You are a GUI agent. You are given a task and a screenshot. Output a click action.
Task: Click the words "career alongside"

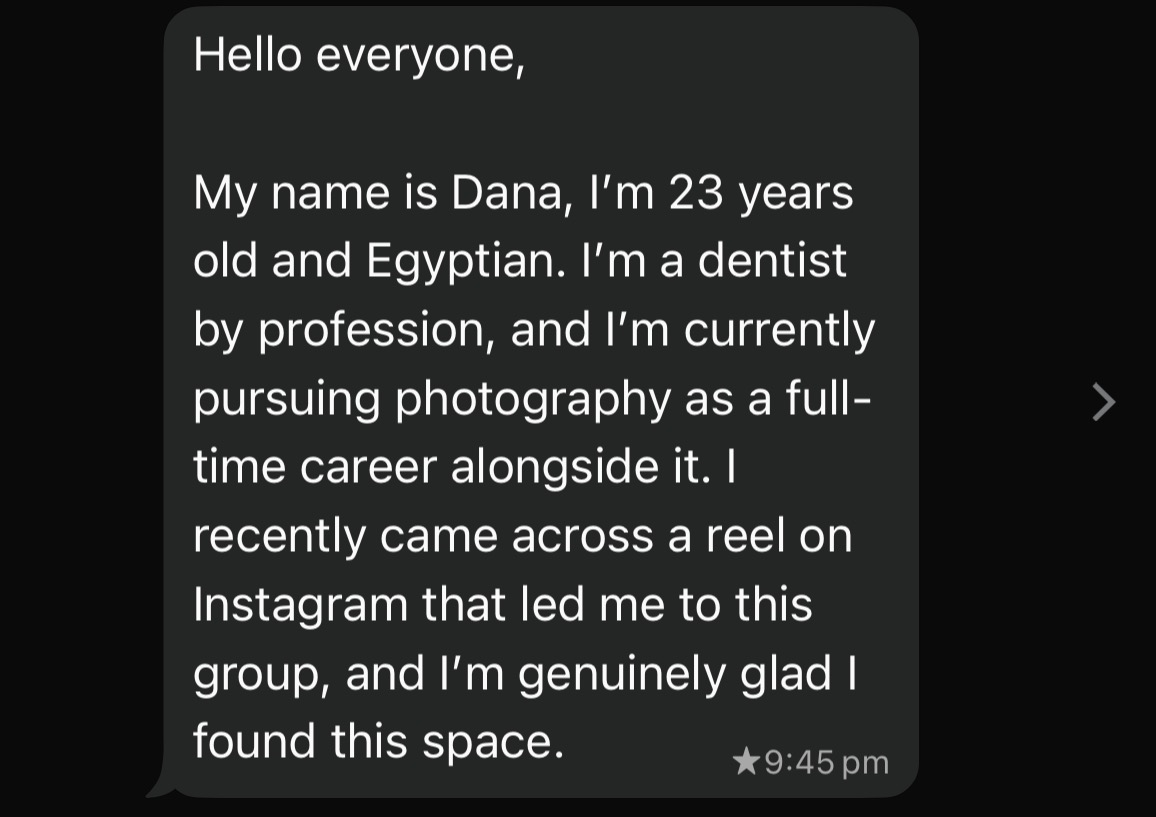[x=479, y=468]
